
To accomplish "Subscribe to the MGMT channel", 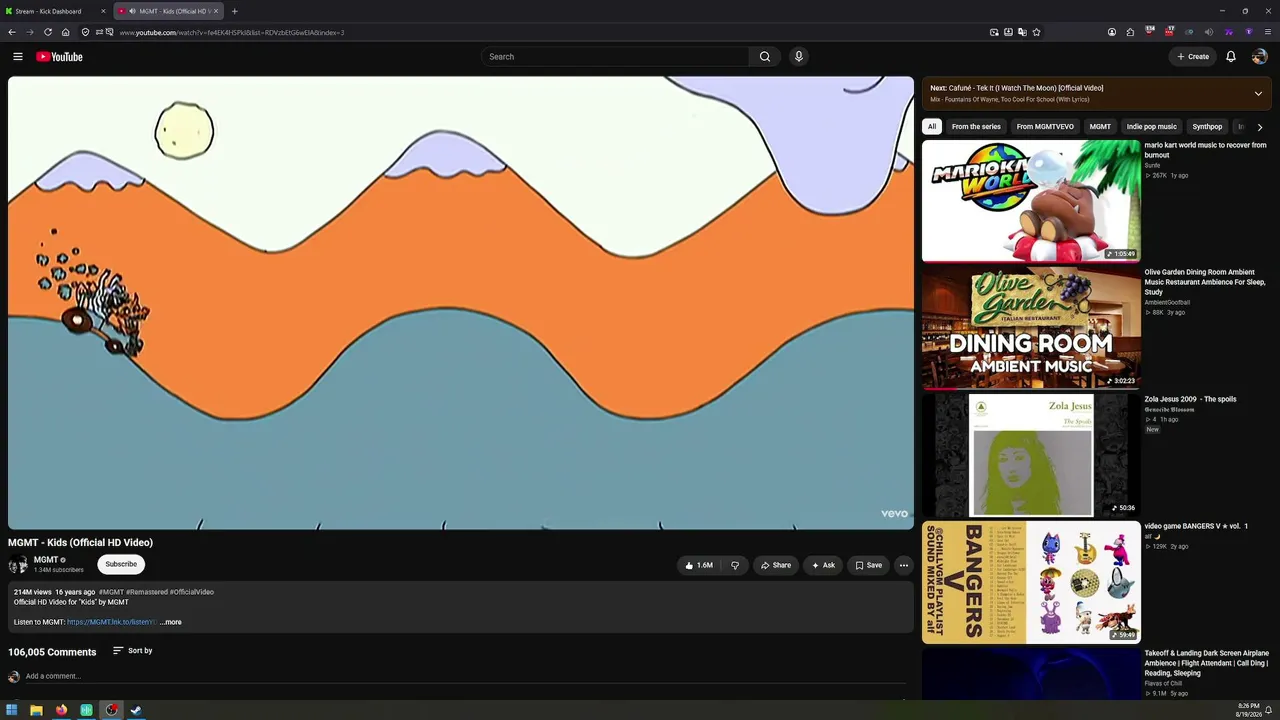I will 121,564.
